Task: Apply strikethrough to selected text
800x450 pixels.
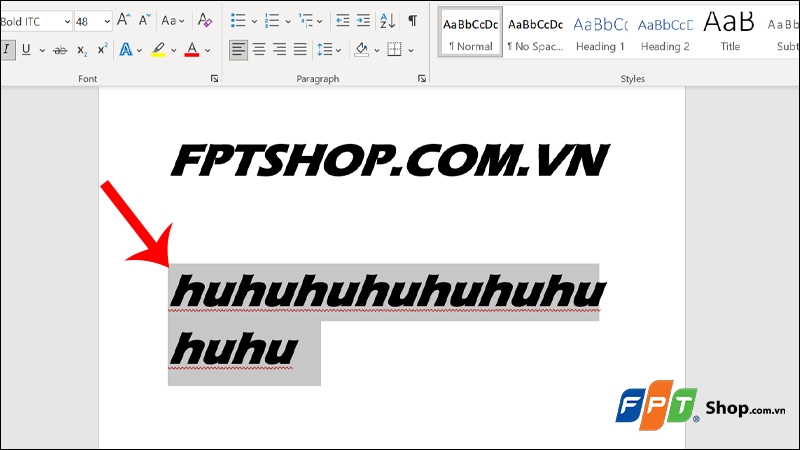Action: pyautogui.click(x=60, y=50)
